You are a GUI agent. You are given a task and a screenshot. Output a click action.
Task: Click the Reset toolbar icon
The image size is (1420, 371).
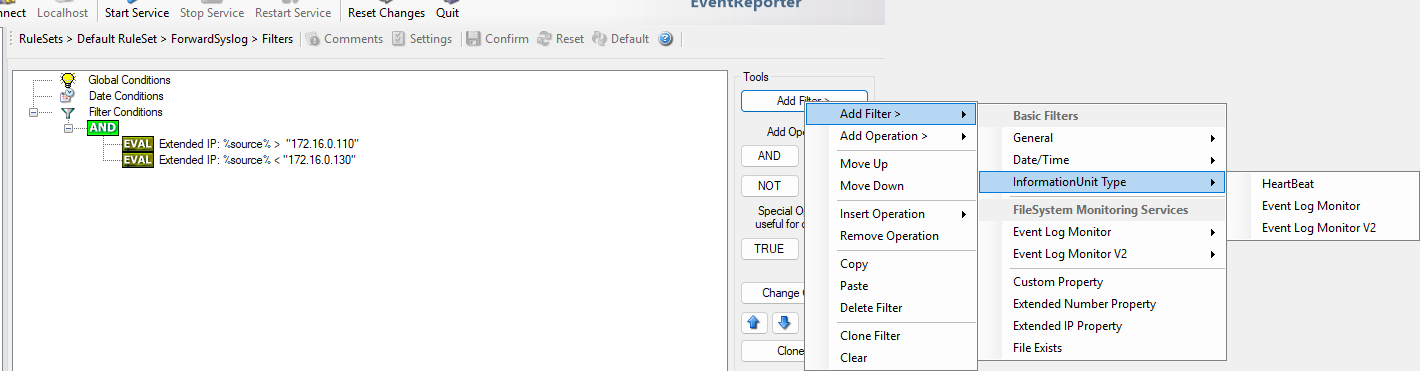pyautogui.click(x=545, y=39)
